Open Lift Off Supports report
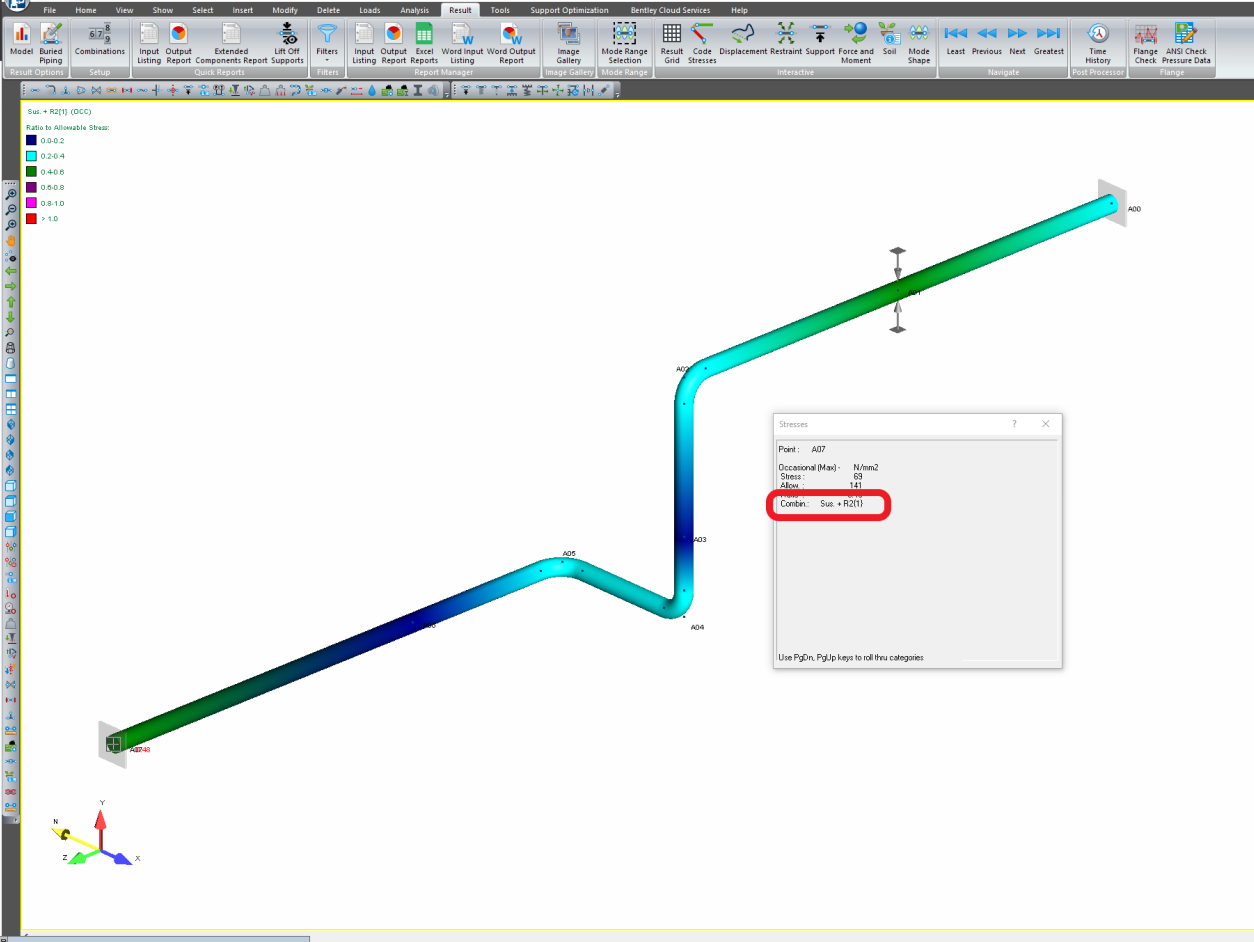Image resolution: width=1254 pixels, height=942 pixels. (x=287, y=43)
